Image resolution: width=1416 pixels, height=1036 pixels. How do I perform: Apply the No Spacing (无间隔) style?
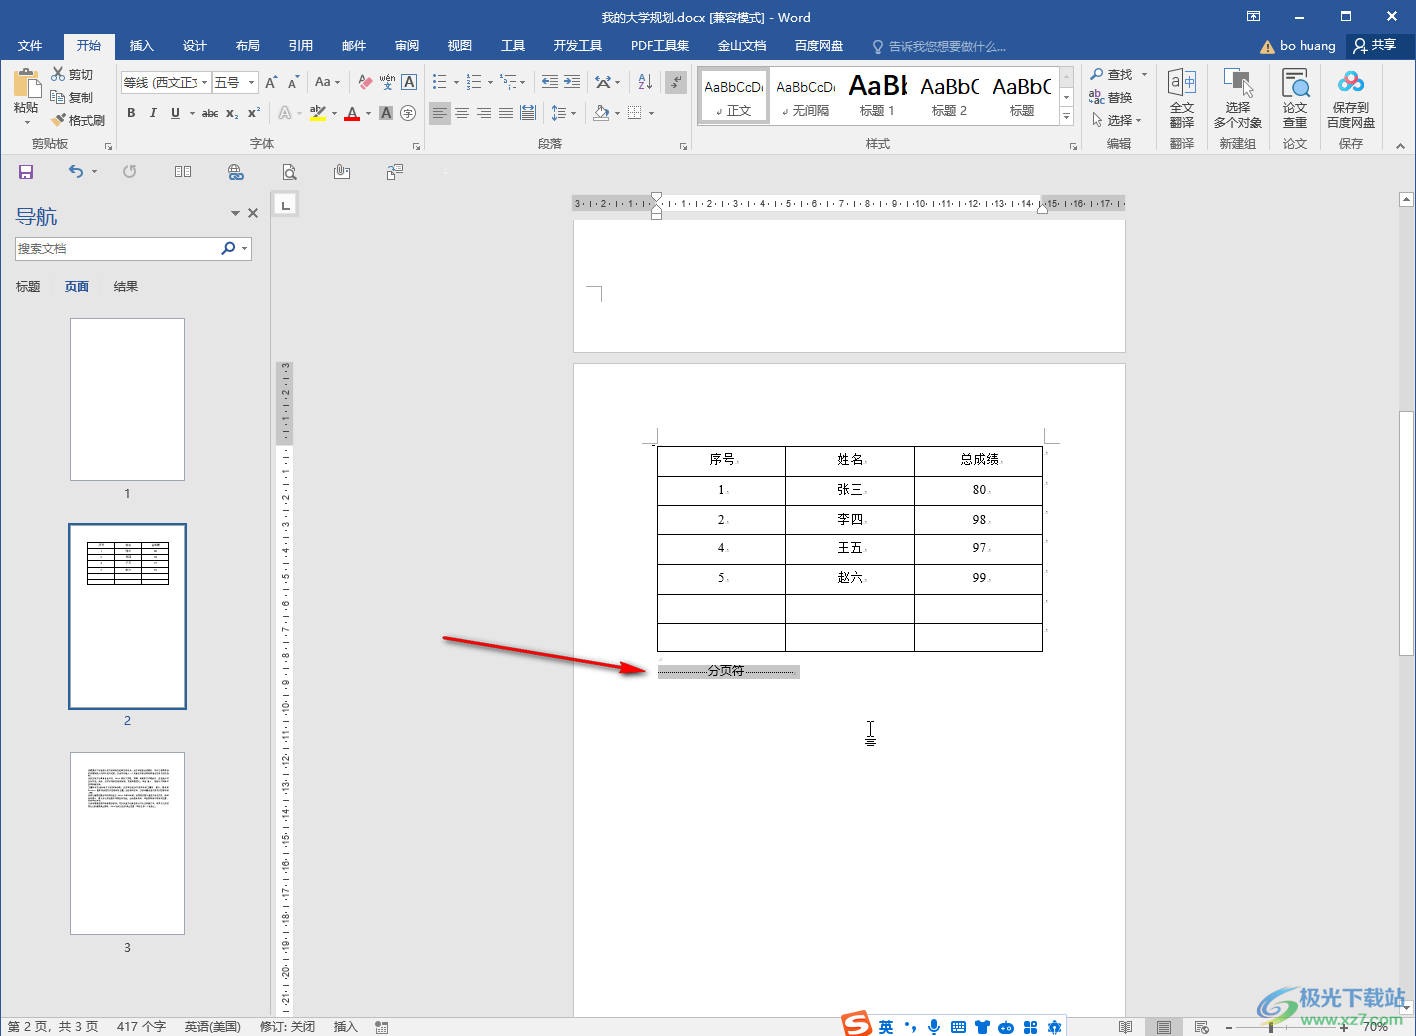(x=806, y=96)
